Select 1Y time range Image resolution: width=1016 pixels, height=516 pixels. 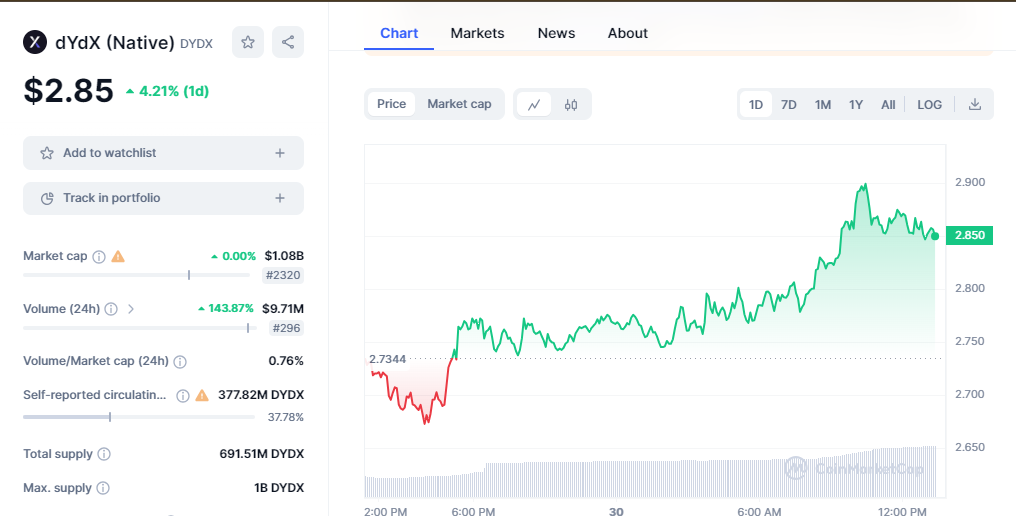[856, 104]
